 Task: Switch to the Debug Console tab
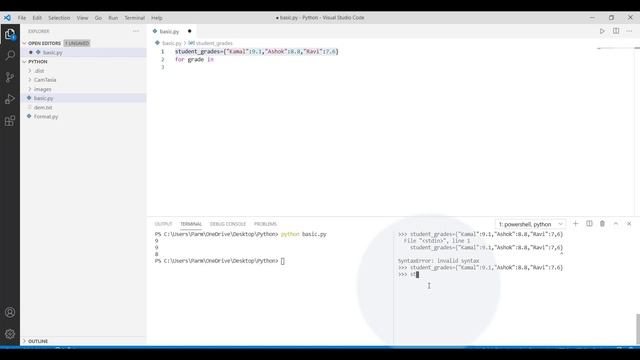228,224
